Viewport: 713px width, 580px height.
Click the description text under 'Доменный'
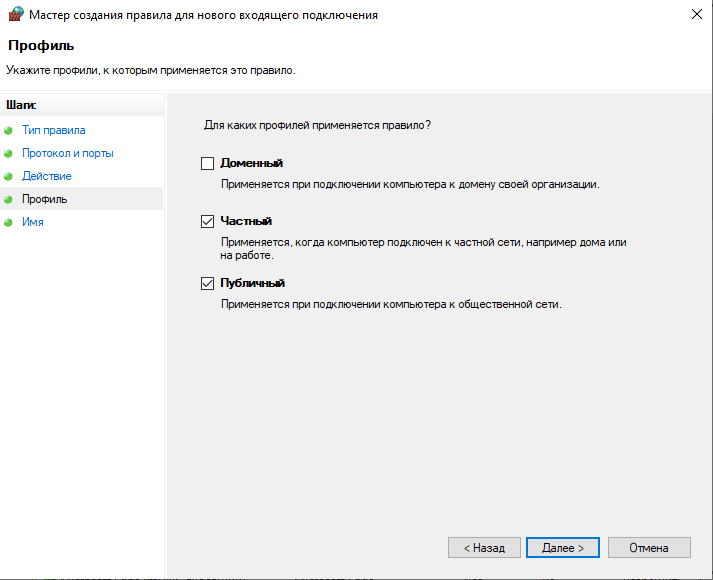tap(410, 185)
